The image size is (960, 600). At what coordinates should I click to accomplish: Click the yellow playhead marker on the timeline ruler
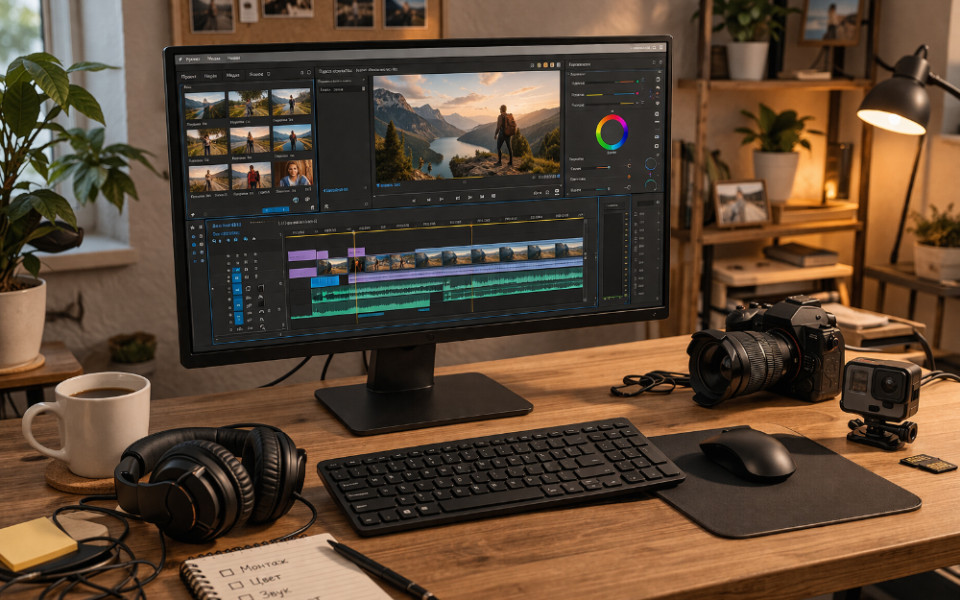click(x=354, y=233)
